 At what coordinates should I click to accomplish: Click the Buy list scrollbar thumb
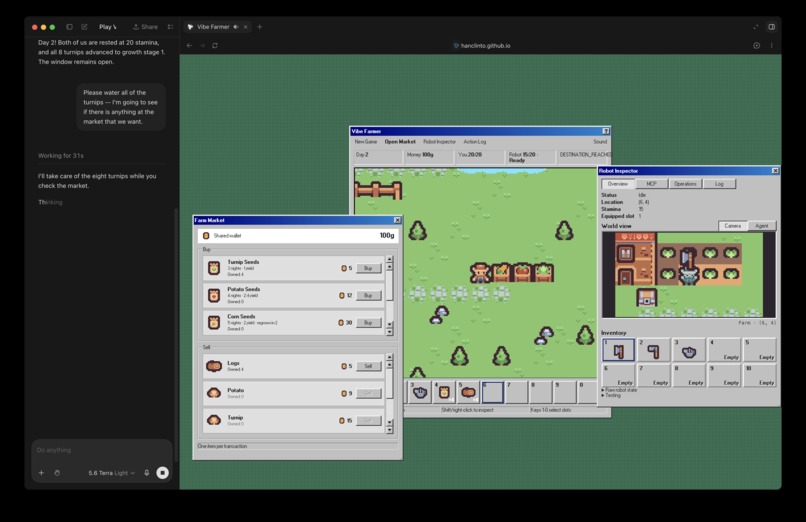389,286
